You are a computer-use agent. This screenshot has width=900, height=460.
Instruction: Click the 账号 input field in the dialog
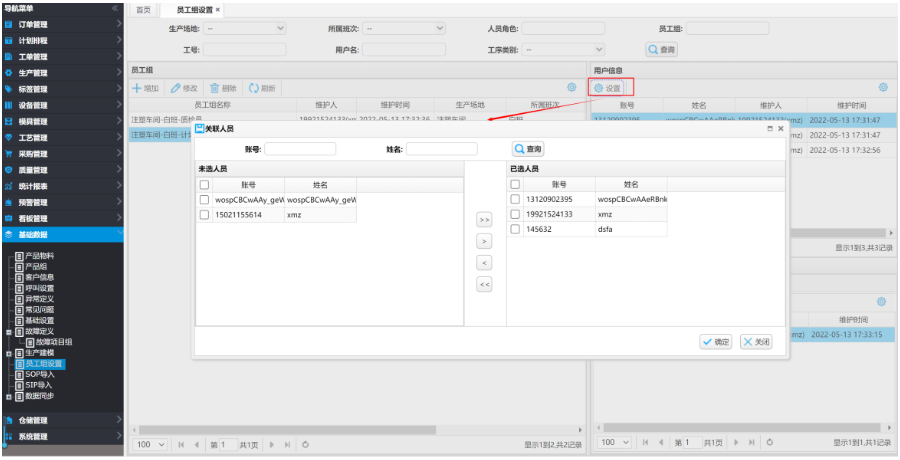pyautogui.click(x=300, y=149)
